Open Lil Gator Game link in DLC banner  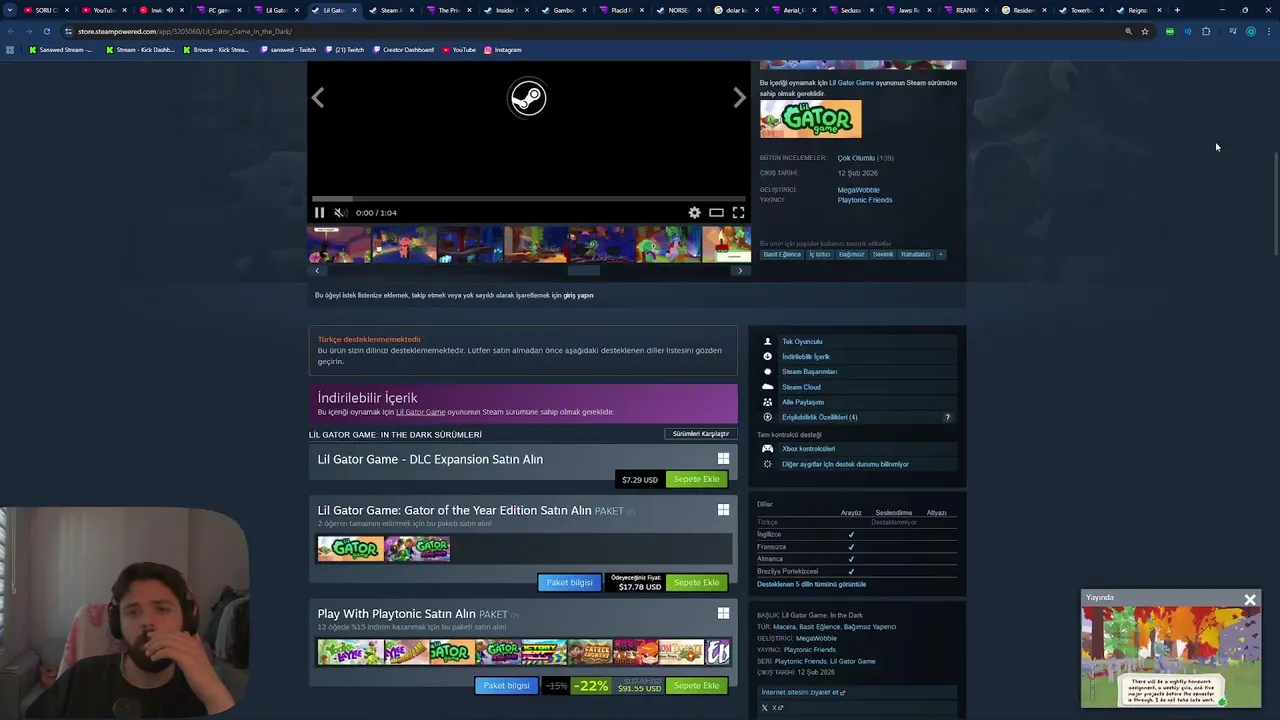420,412
